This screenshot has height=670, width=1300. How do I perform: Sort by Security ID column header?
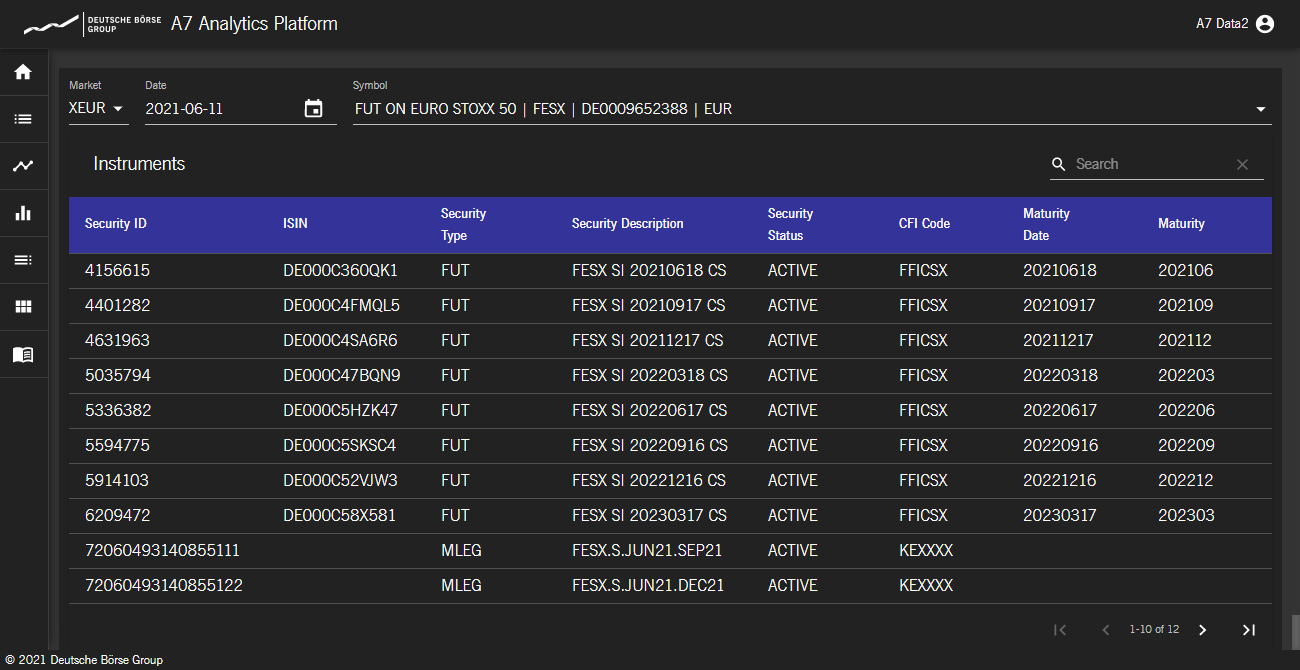point(116,224)
